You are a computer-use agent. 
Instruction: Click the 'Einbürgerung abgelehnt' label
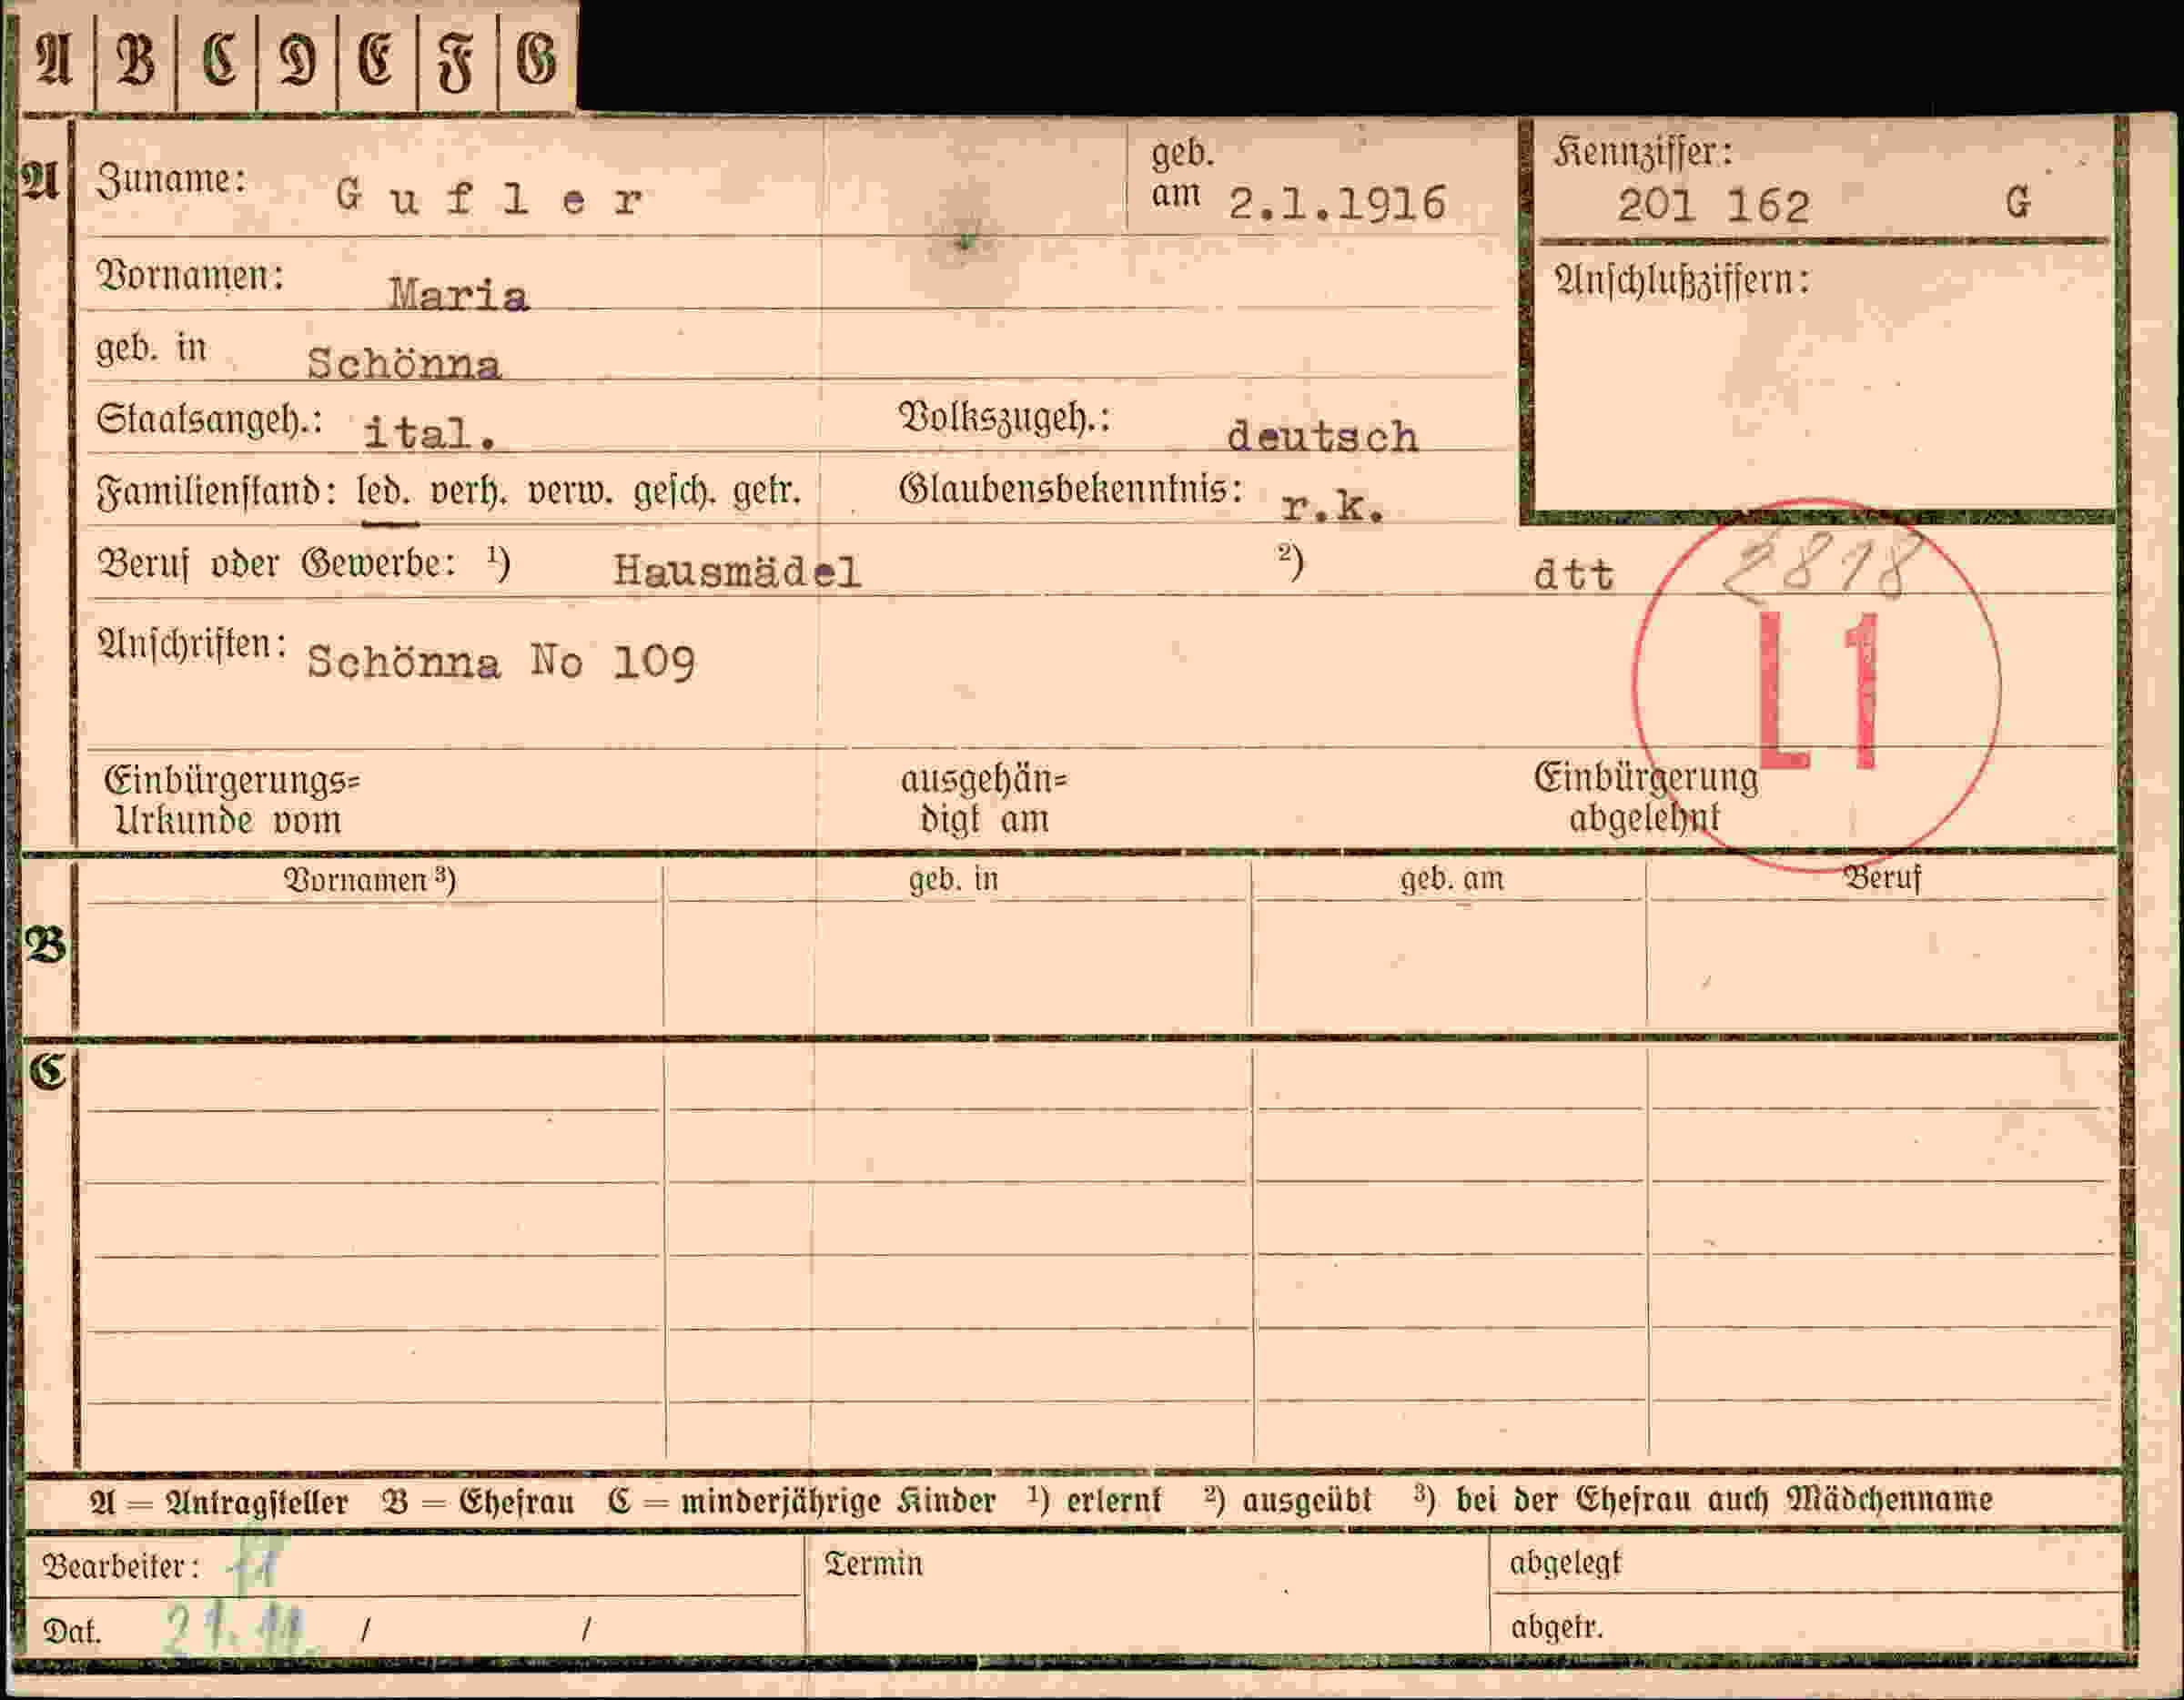(x=1646, y=798)
